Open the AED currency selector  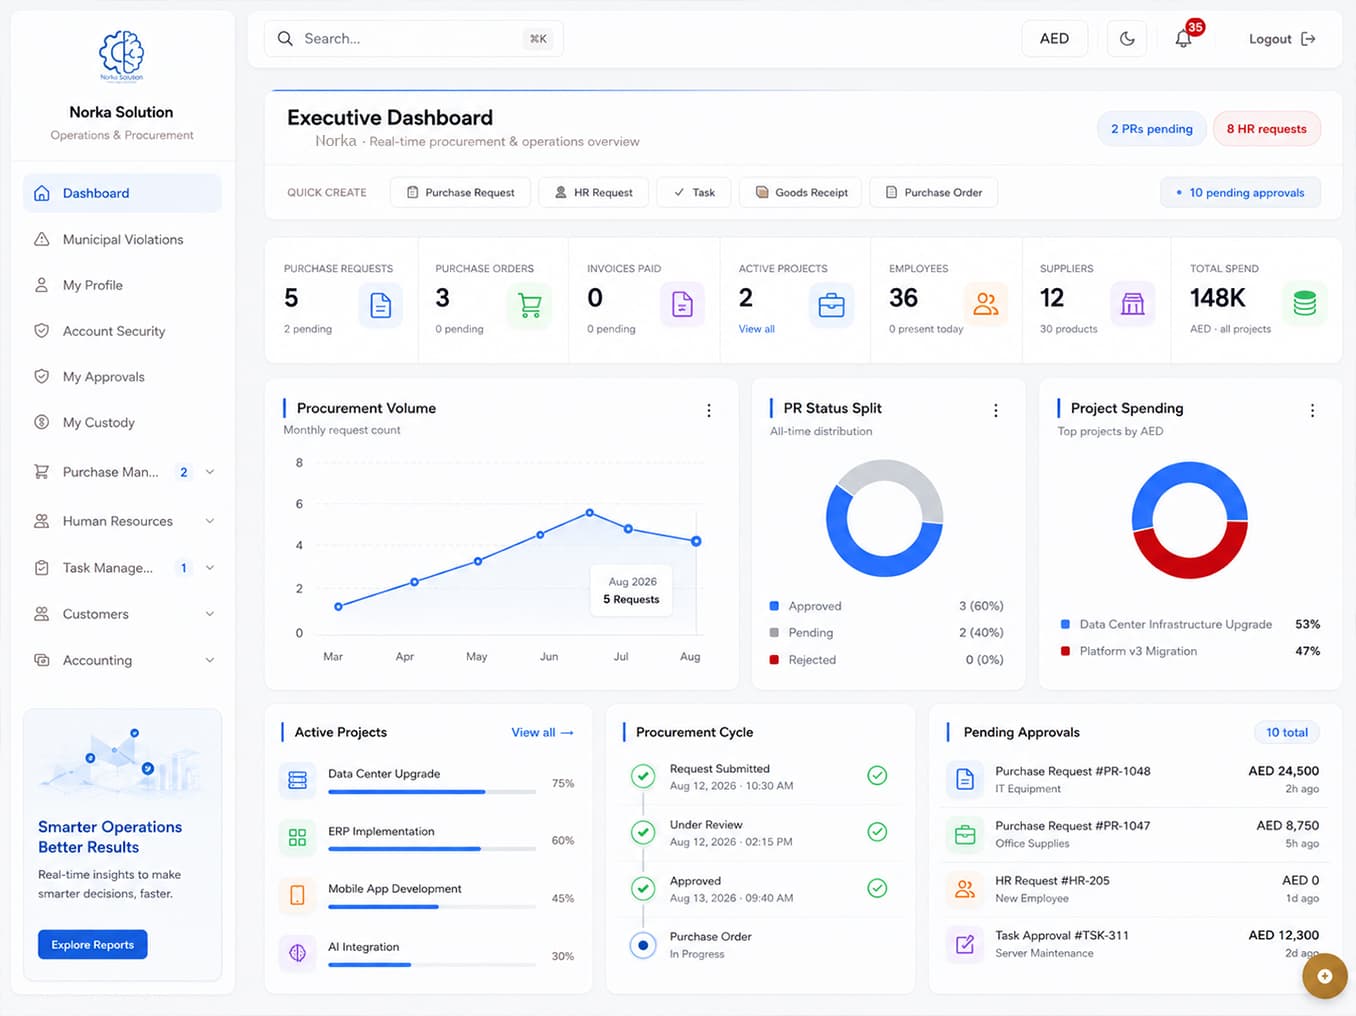point(1054,39)
